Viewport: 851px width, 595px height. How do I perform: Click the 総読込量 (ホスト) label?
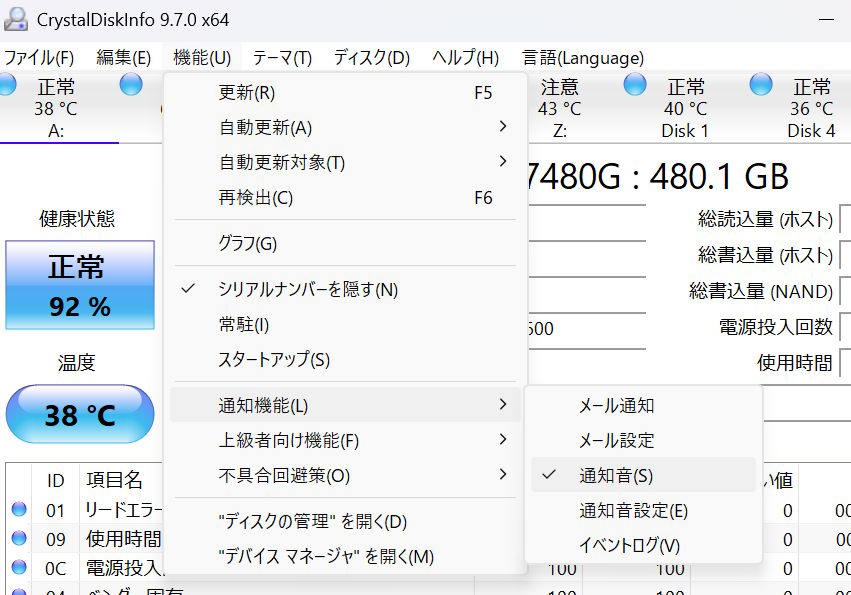(x=765, y=219)
